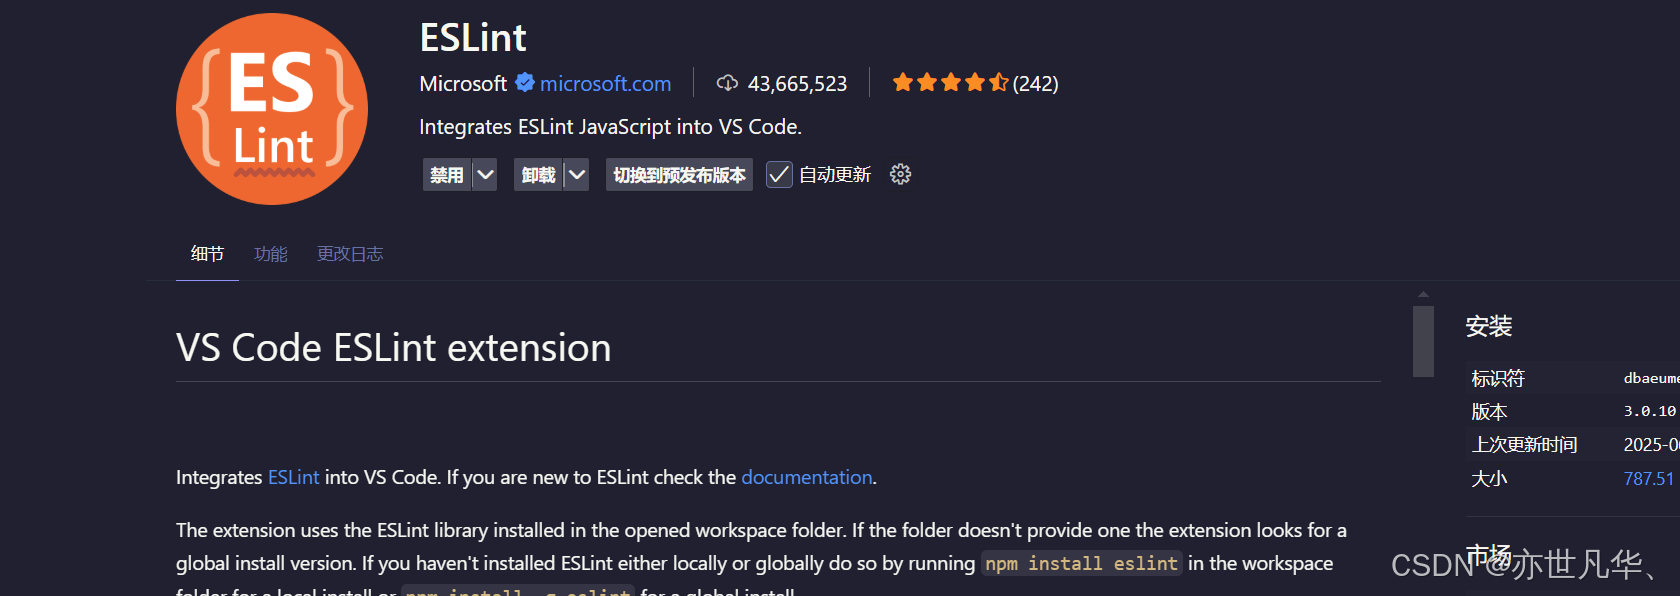Switch to the 功能 tab
Image resolution: width=1680 pixels, height=596 pixels.
pyautogui.click(x=271, y=254)
